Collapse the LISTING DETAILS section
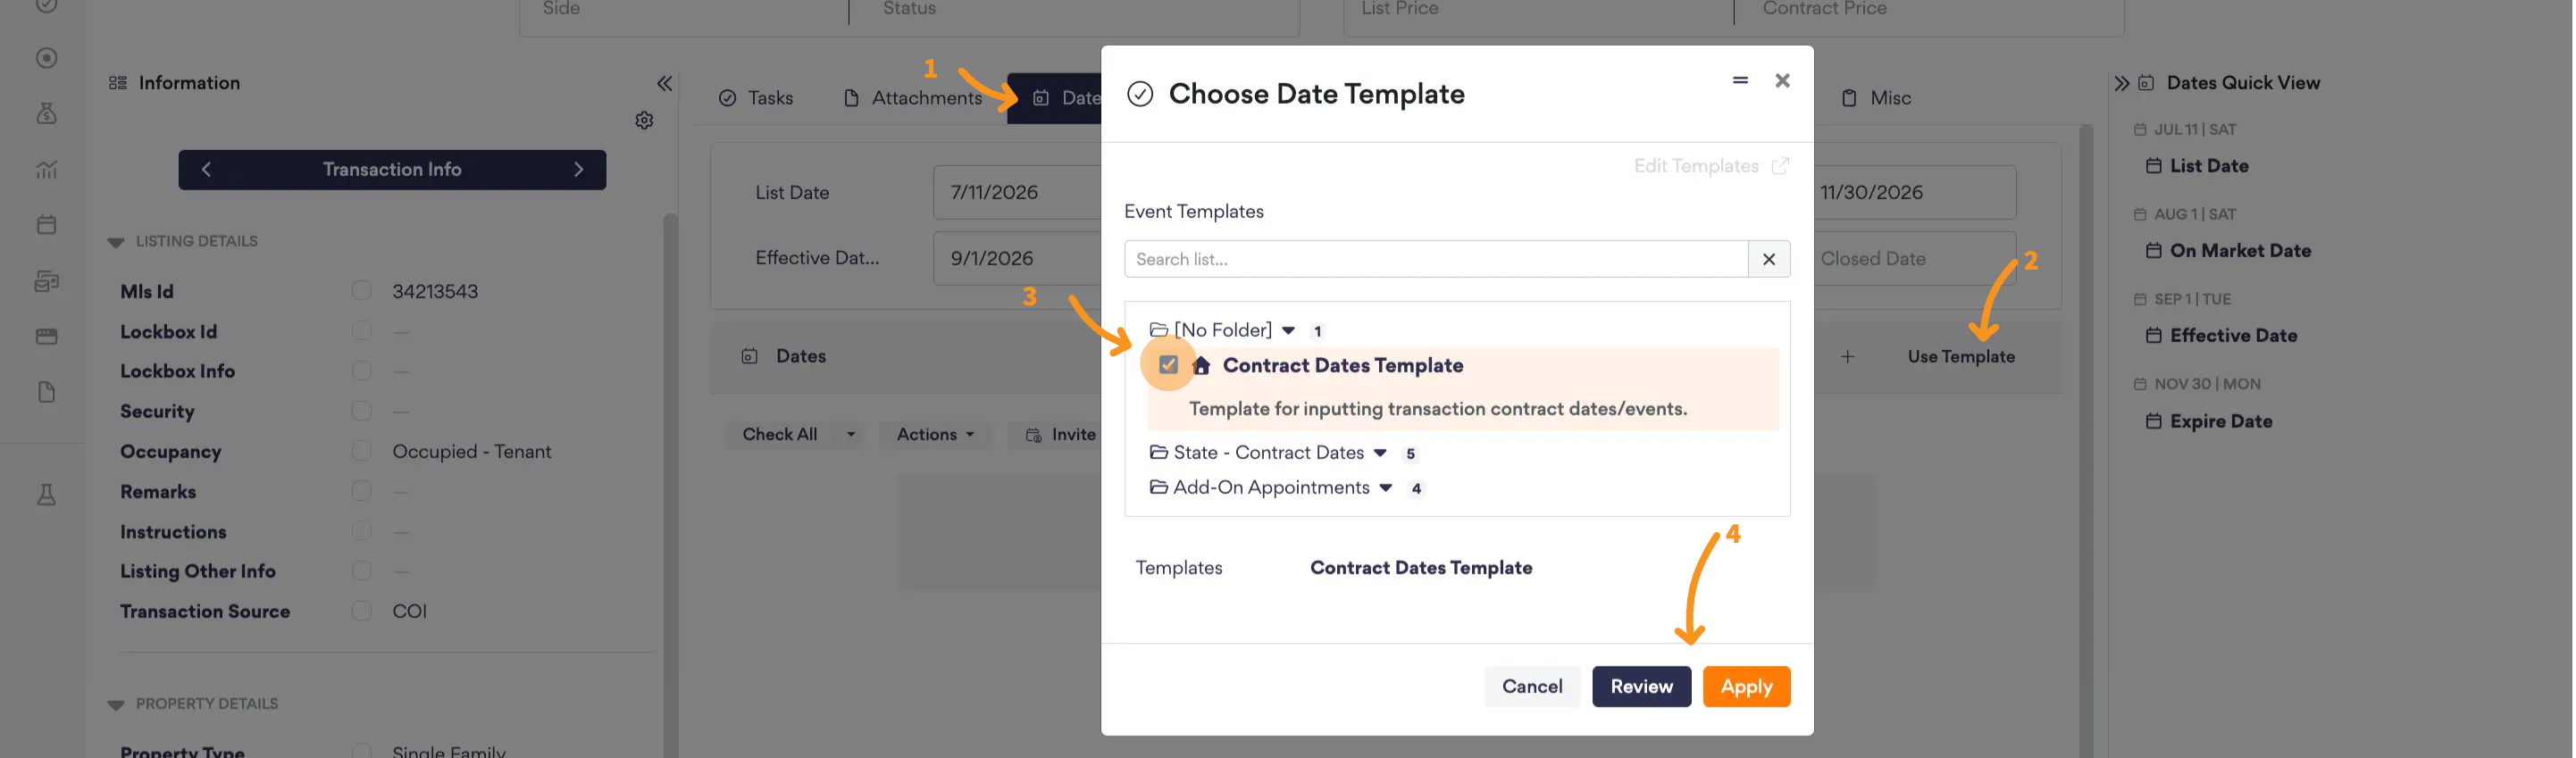This screenshot has height=758, width=2576. click(x=116, y=242)
